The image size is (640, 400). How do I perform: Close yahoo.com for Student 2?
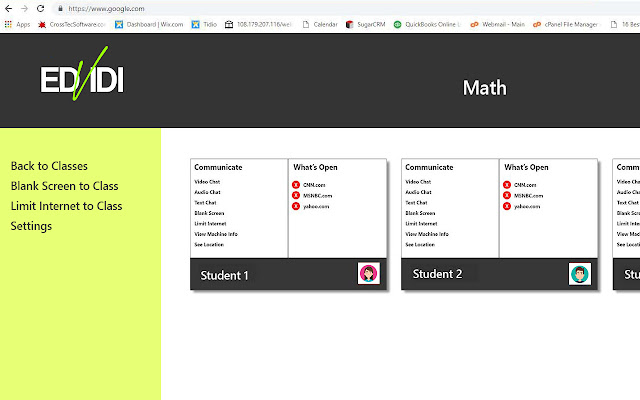point(507,206)
